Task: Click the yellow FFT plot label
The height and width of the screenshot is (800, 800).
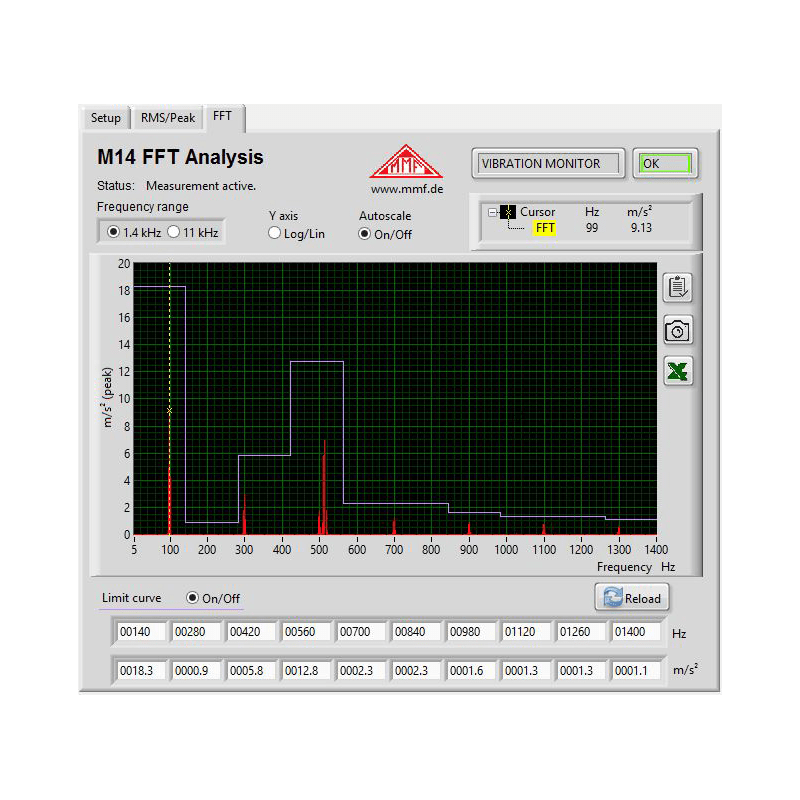Action: pos(544,228)
